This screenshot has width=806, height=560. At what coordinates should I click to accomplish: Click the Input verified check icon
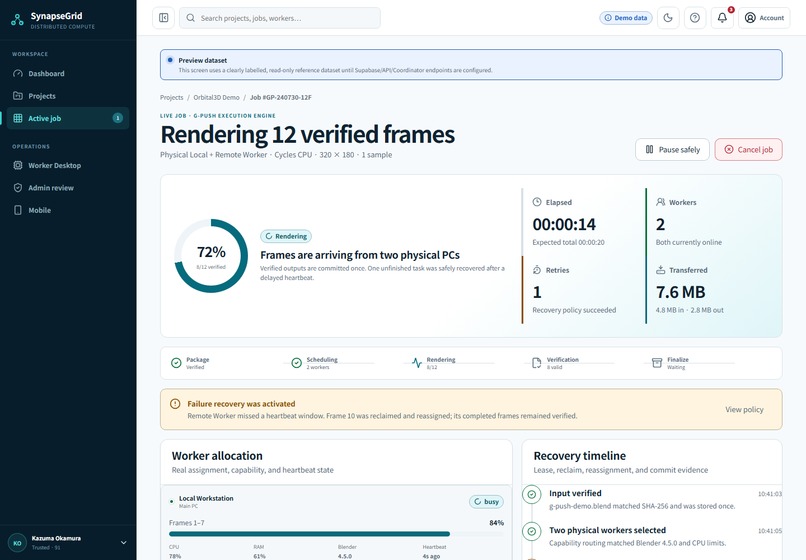[532, 495]
